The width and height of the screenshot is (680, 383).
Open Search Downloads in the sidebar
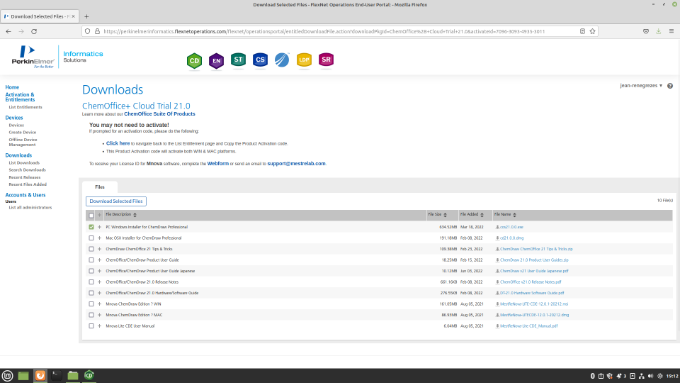click(x=27, y=170)
